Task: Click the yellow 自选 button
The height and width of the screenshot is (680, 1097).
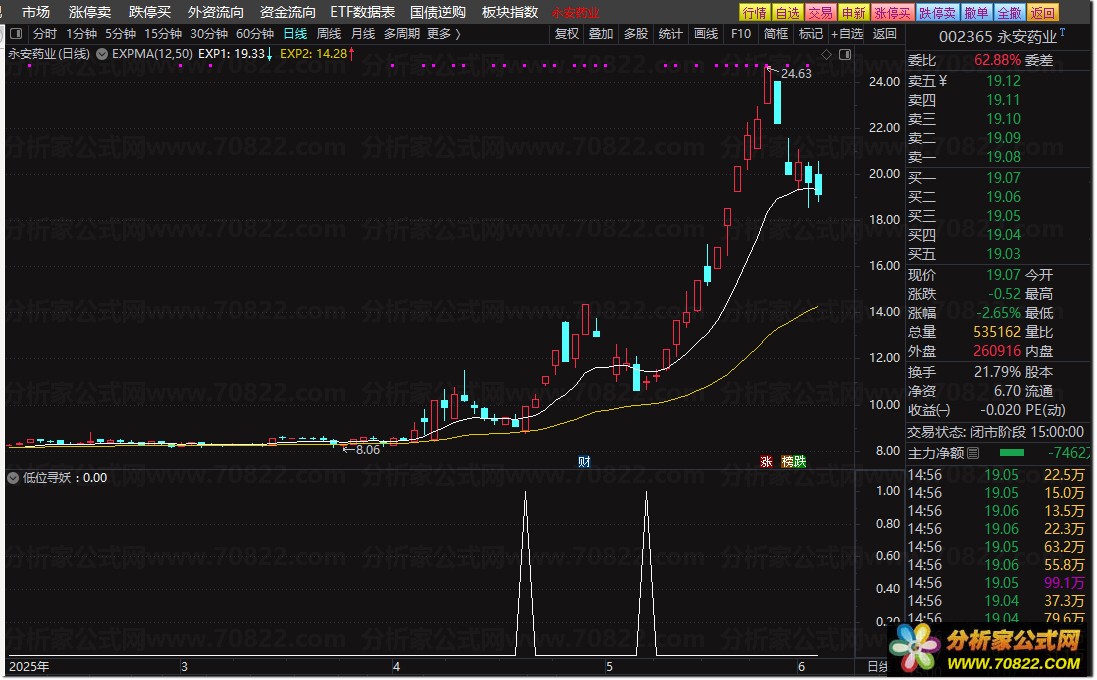Action: pos(787,13)
